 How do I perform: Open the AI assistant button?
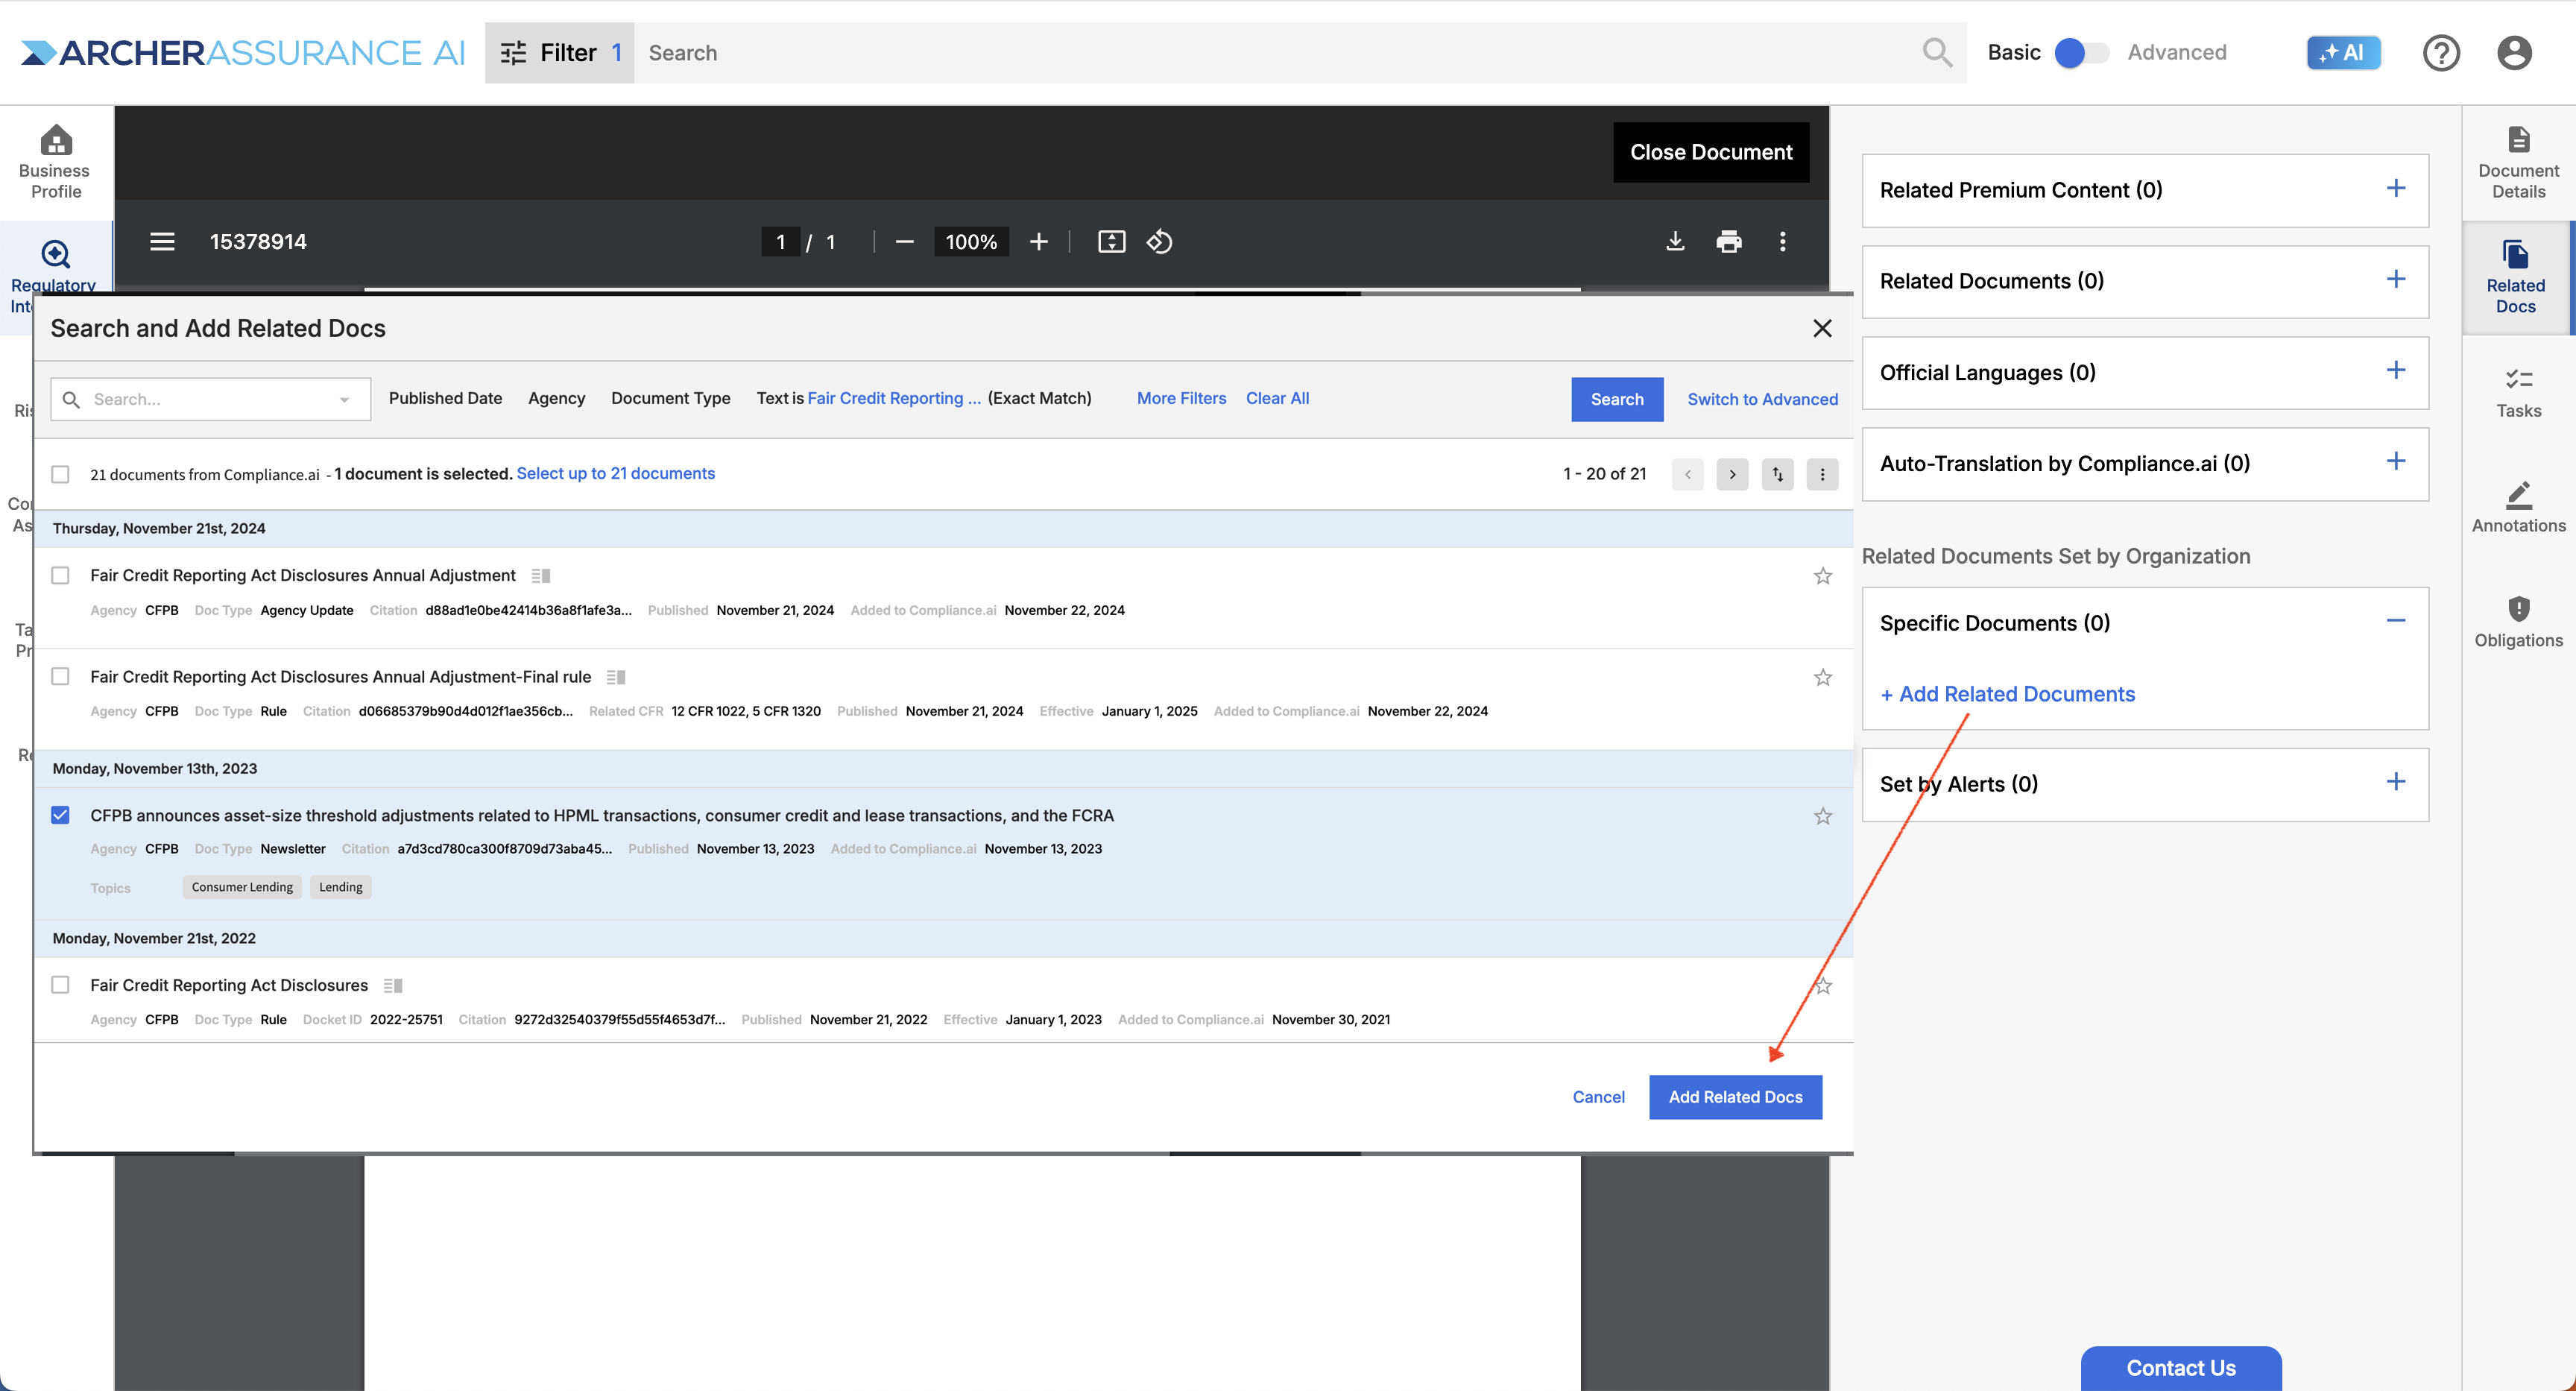(x=2343, y=52)
